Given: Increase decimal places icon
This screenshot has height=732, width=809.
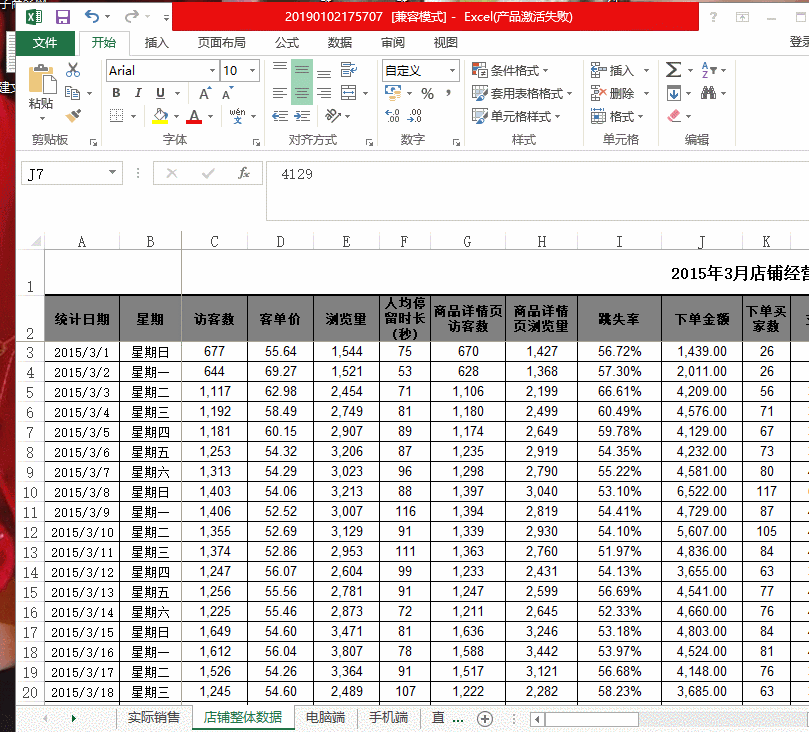Looking at the screenshot, I should coord(392,116).
